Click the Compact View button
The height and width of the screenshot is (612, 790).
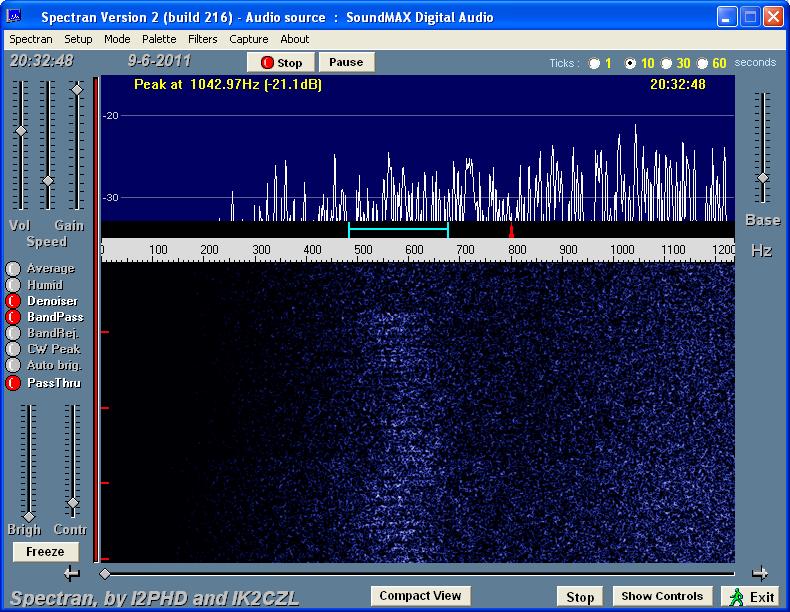coord(420,596)
